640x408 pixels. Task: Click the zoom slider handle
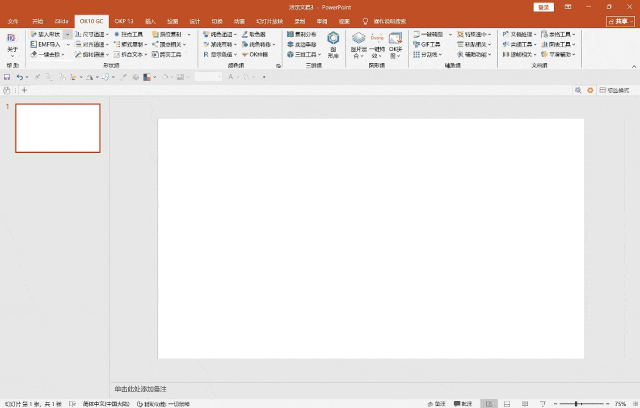pos(576,404)
